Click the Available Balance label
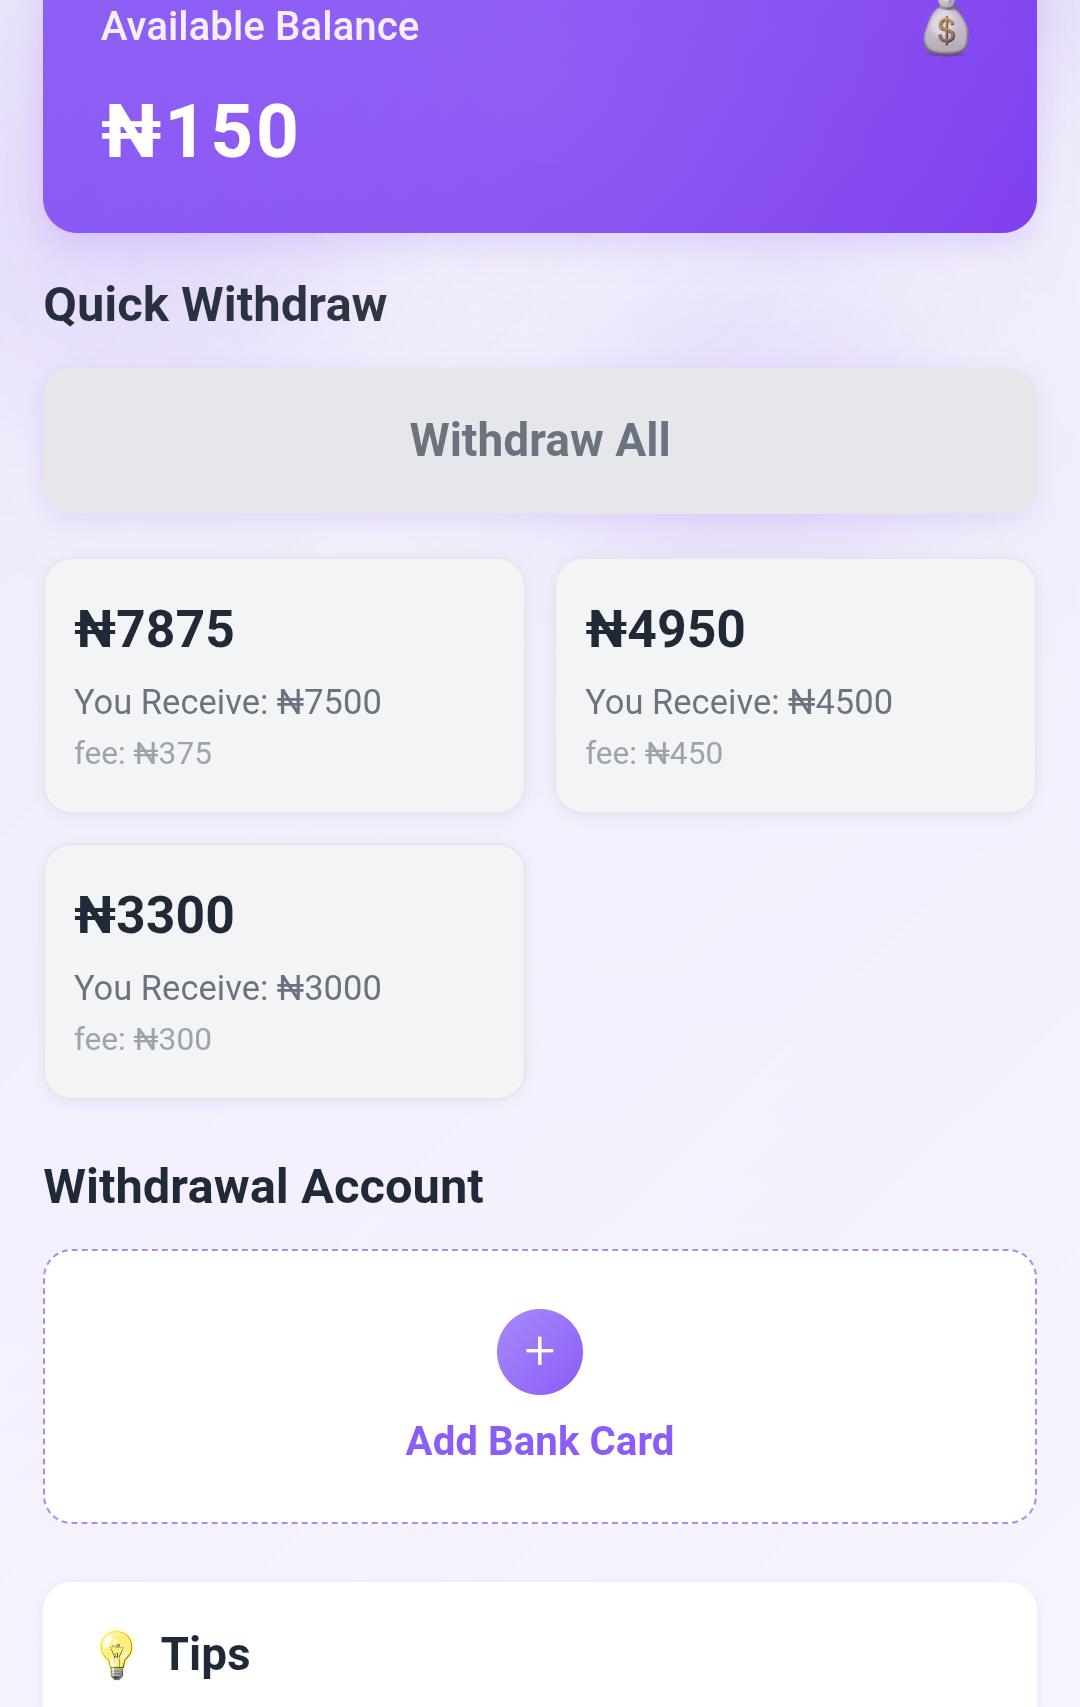Image resolution: width=1080 pixels, height=1707 pixels. [x=260, y=26]
